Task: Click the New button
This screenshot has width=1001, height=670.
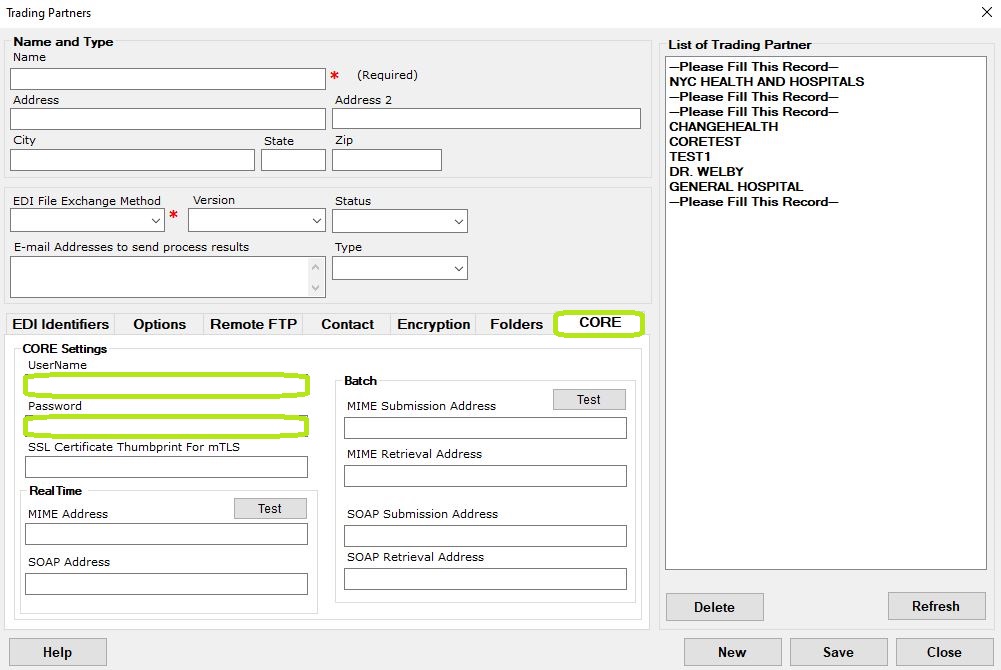Action: pyautogui.click(x=732, y=652)
